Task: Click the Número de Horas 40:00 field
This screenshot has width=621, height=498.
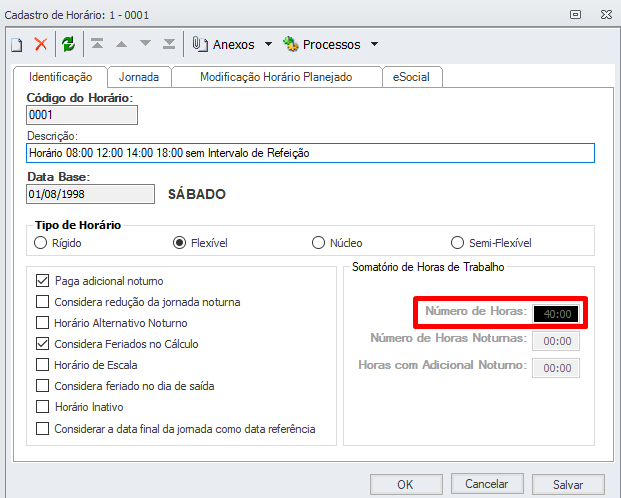Action: (556, 314)
